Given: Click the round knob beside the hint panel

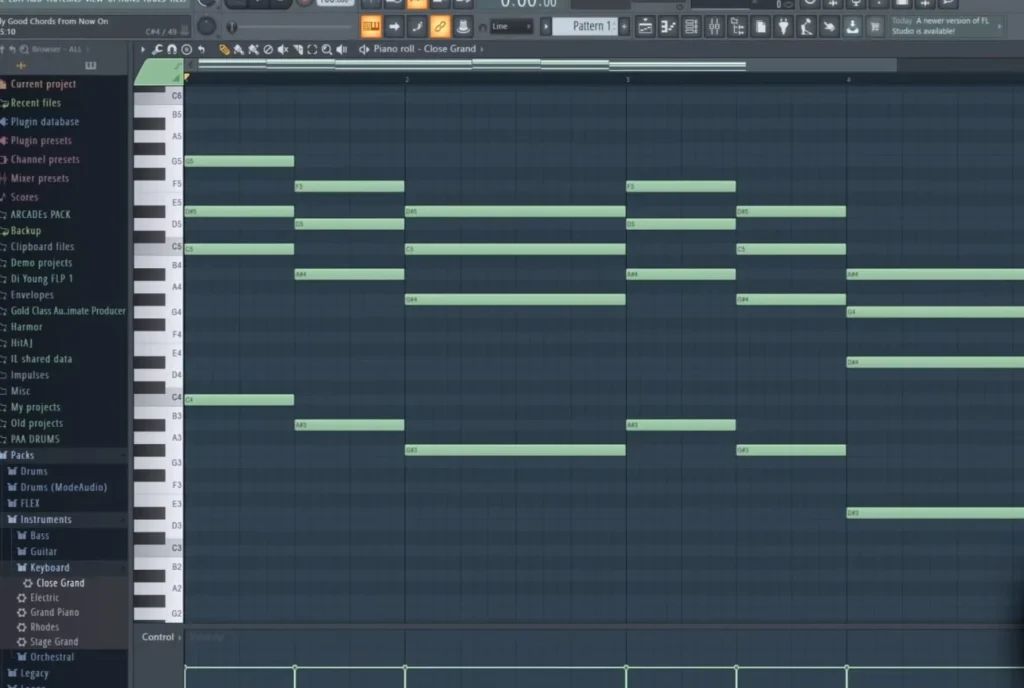Looking at the screenshot, I should (x=206, y=26).
